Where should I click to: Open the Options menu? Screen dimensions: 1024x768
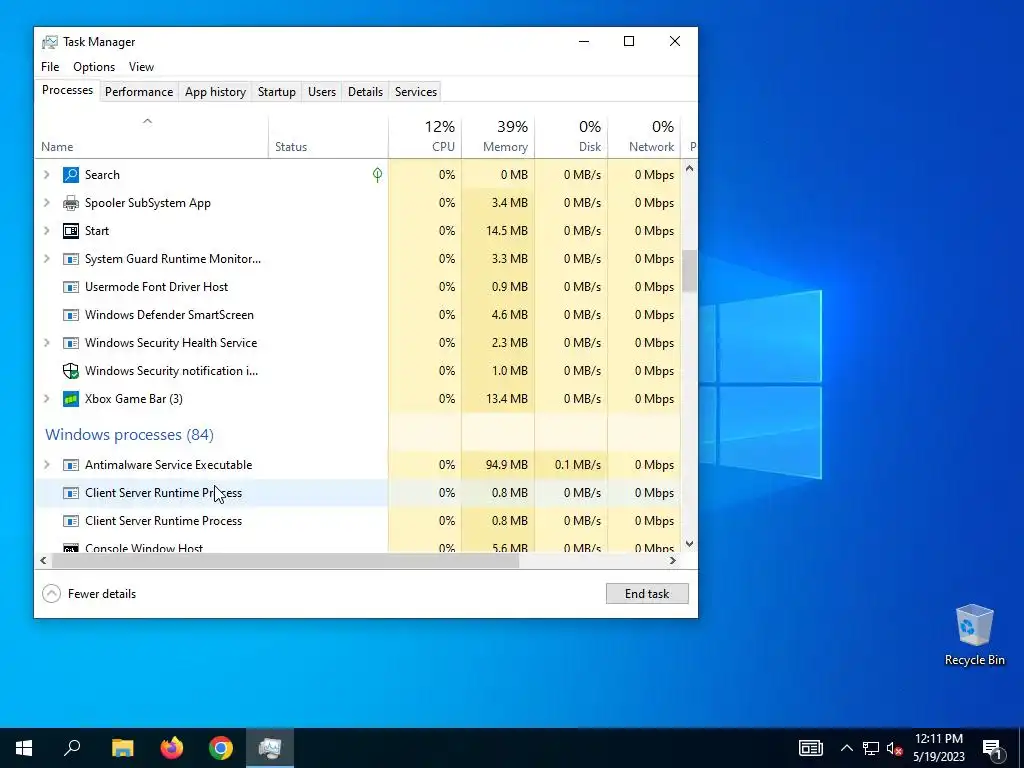tap(94, 67)
